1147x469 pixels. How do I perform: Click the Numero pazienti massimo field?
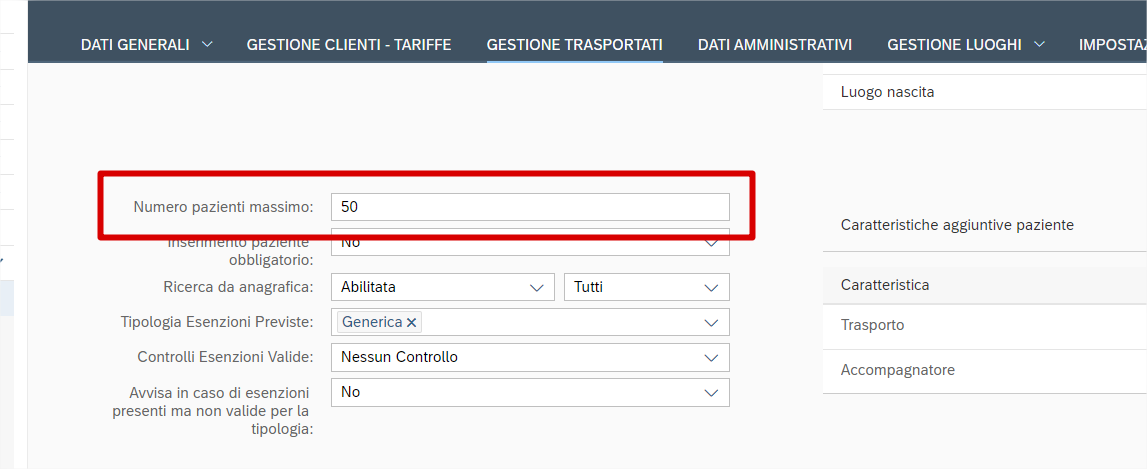point(530,207)
